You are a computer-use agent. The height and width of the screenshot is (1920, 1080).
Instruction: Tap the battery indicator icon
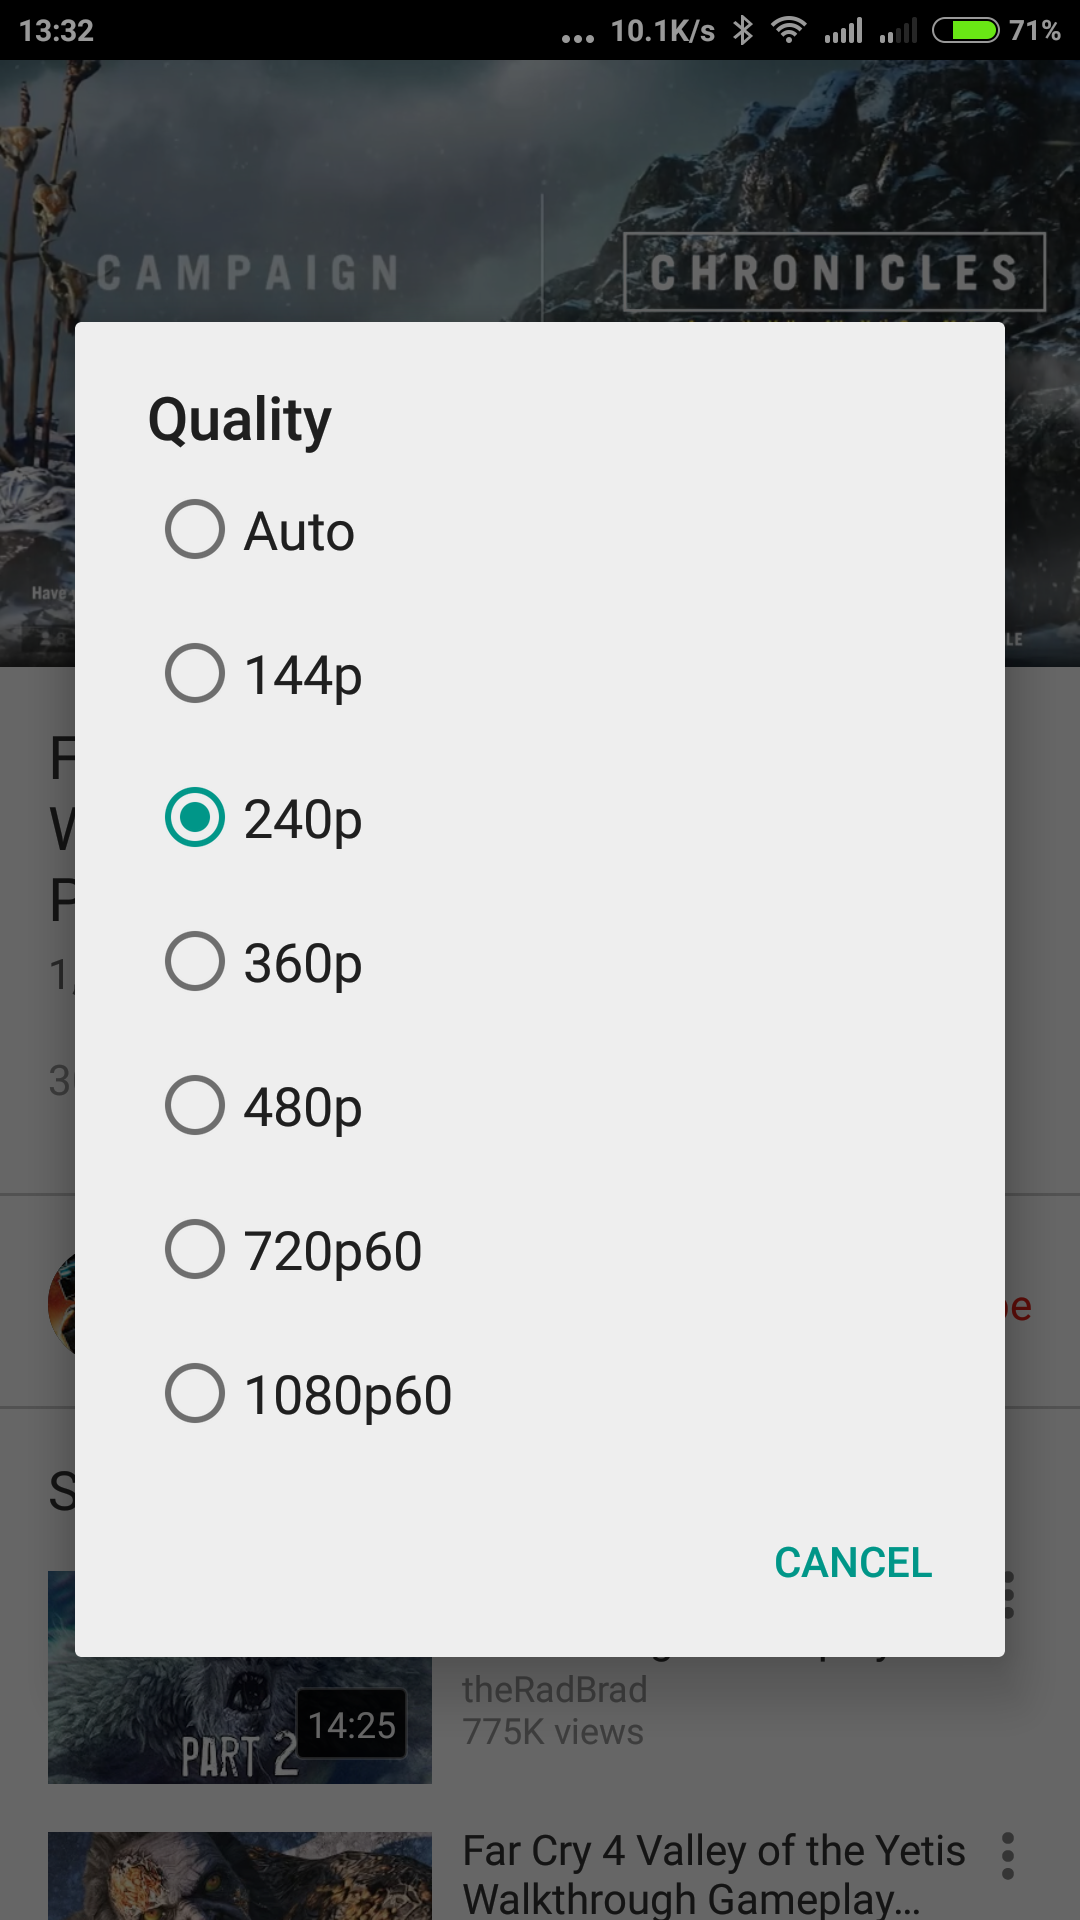click(965, 30)
